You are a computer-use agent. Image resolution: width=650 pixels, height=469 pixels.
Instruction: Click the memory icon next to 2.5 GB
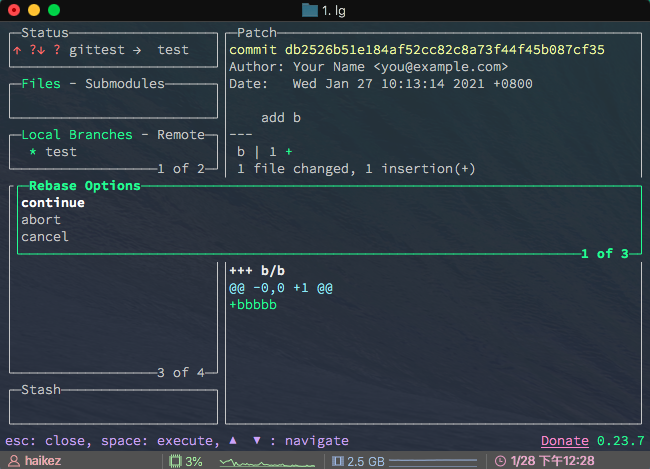(x=337, y=461)
